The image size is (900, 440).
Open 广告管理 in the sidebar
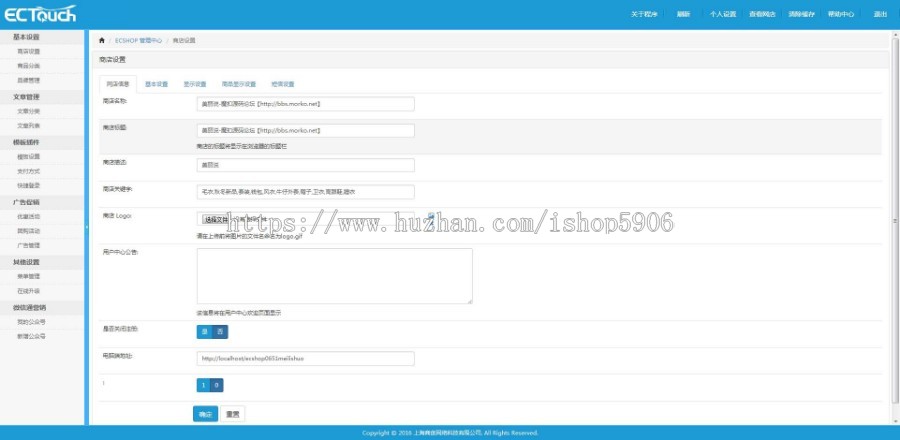coord(29,245)
